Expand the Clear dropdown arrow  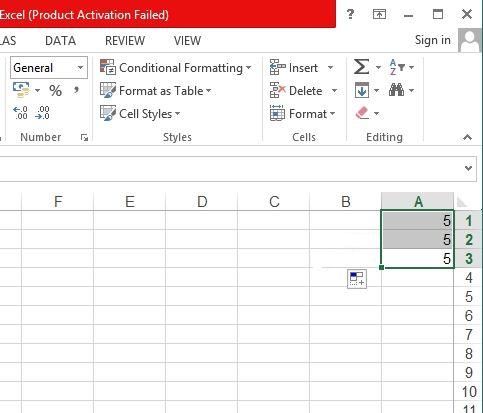[376, 113]
